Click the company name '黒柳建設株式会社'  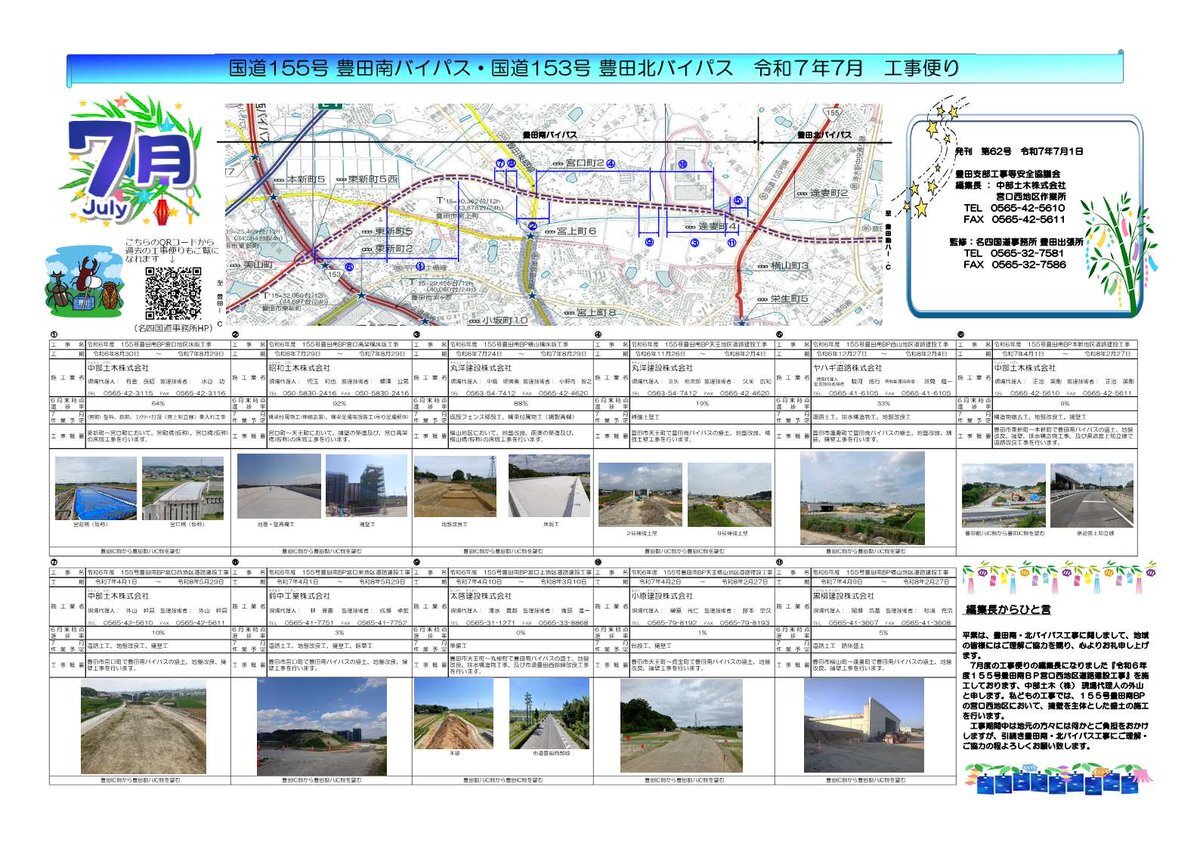point(845,595)
